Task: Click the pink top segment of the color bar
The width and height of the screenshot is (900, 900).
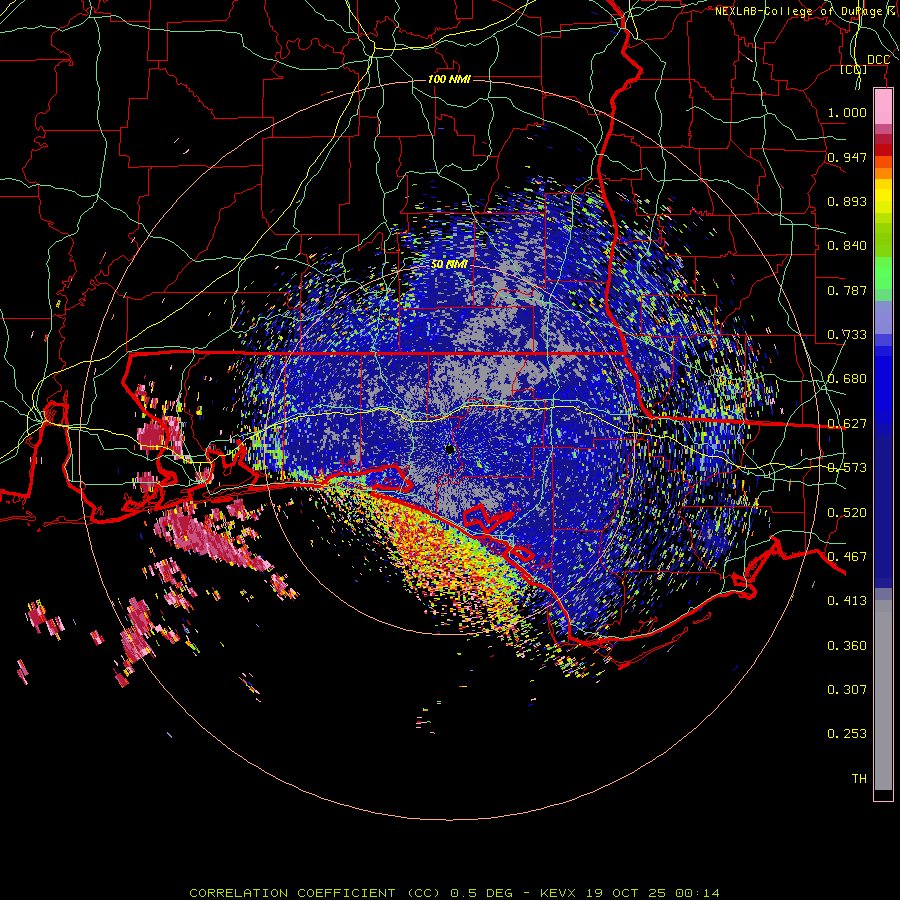Action: point(883,107)
